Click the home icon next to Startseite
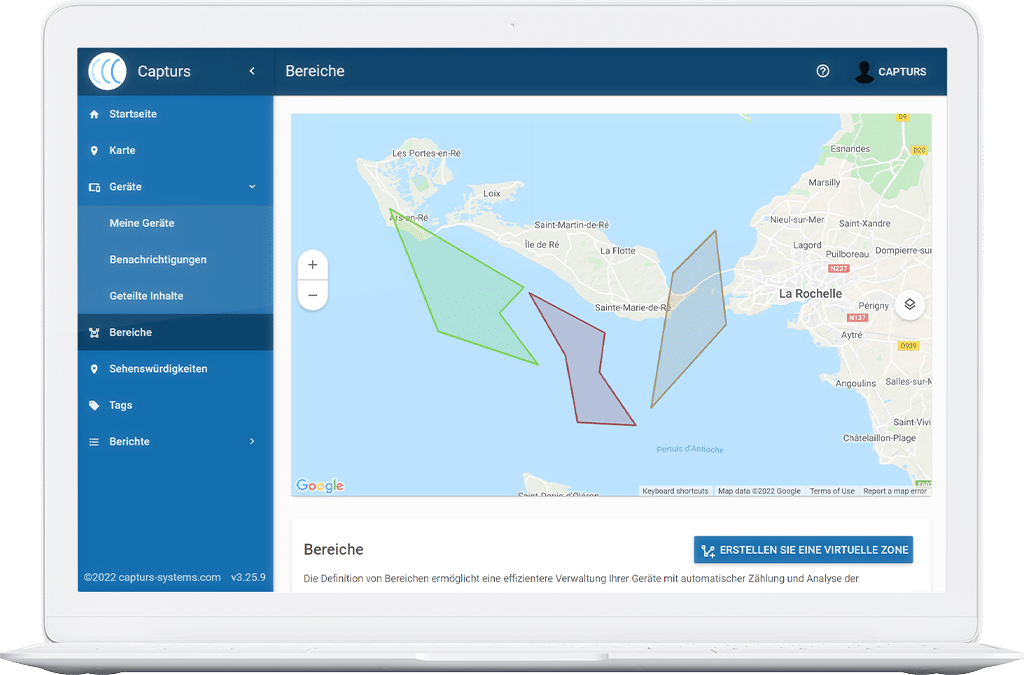 click(x=94, y=114)
